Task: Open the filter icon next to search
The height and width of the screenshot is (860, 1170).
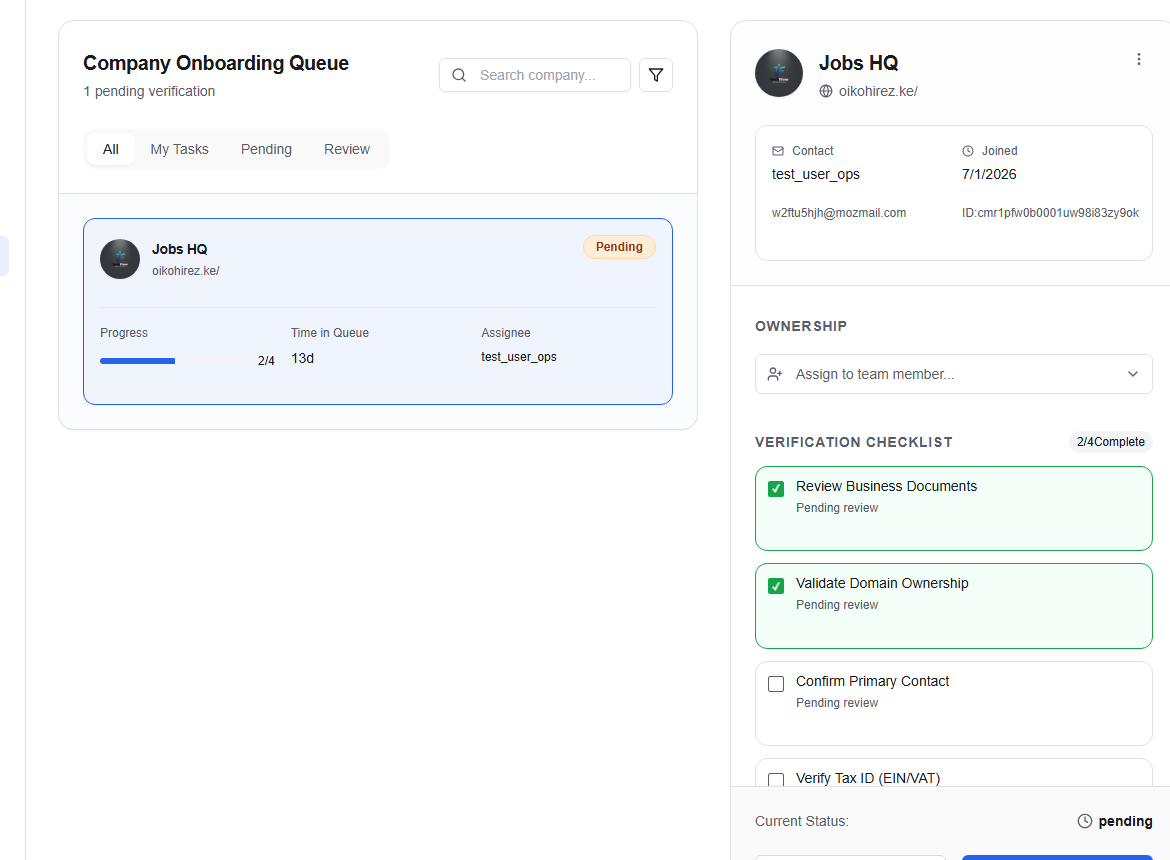Action: pos(656,75)
